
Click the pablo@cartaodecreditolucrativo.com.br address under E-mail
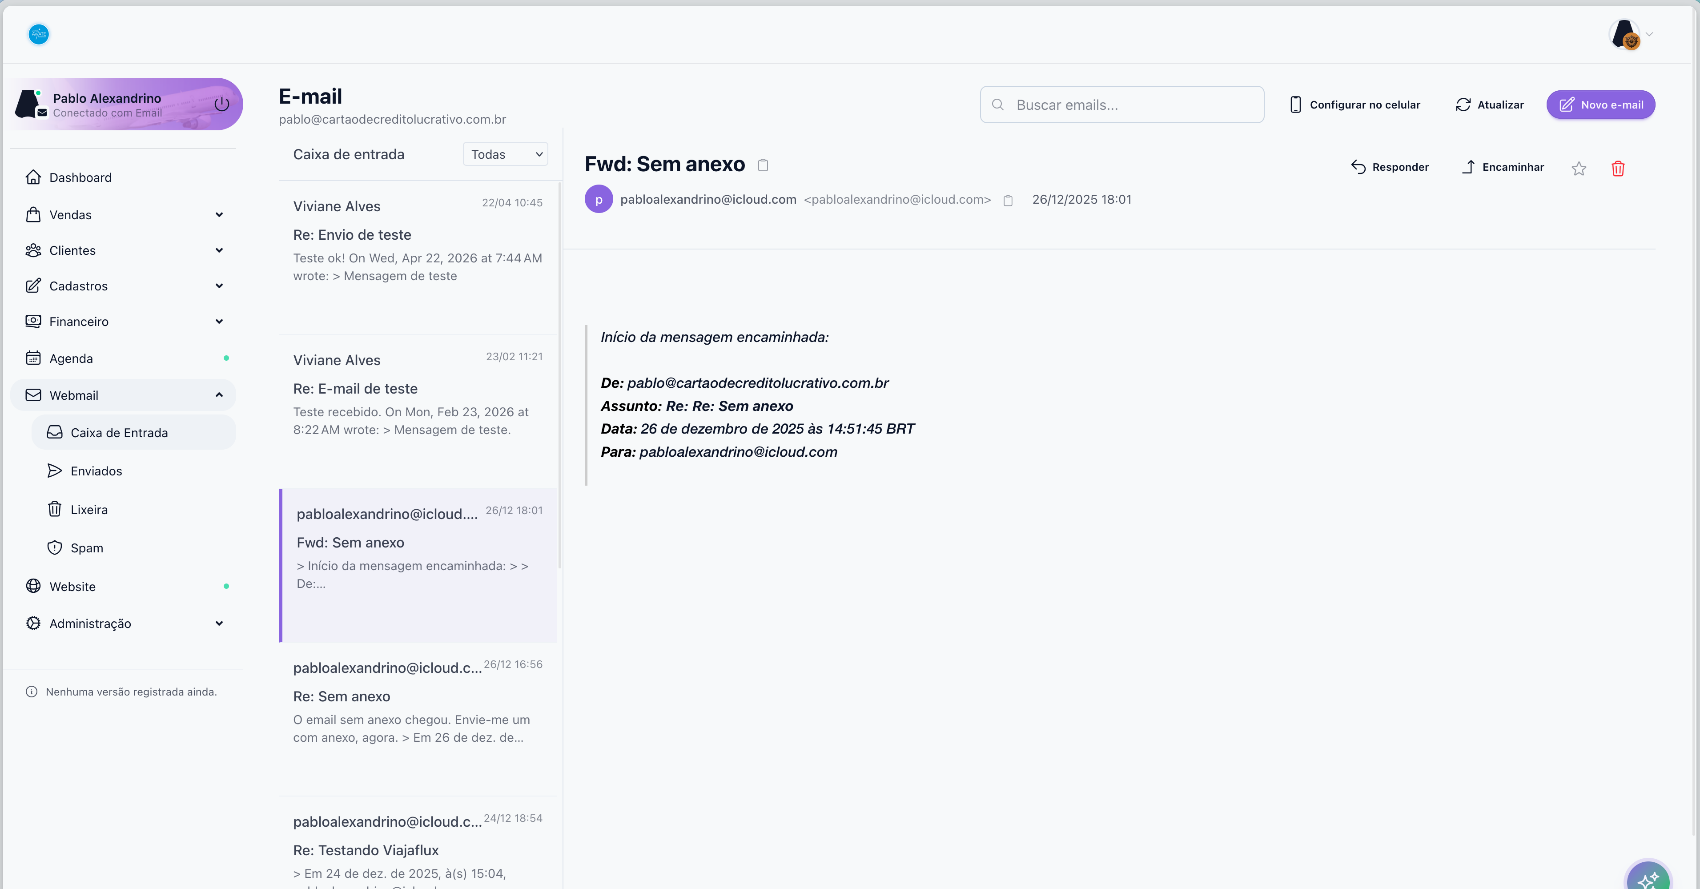(392, 119)
